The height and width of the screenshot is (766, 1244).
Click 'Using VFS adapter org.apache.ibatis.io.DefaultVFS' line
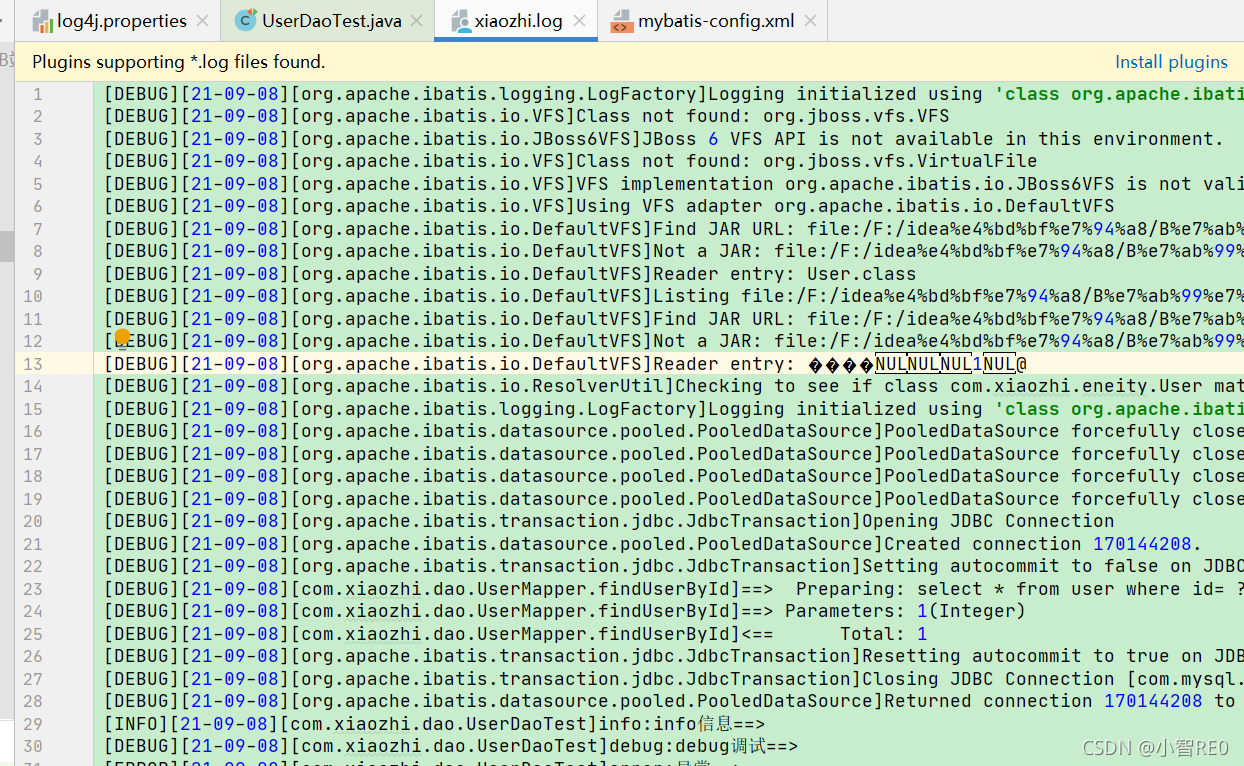click(x=609, y=206)
